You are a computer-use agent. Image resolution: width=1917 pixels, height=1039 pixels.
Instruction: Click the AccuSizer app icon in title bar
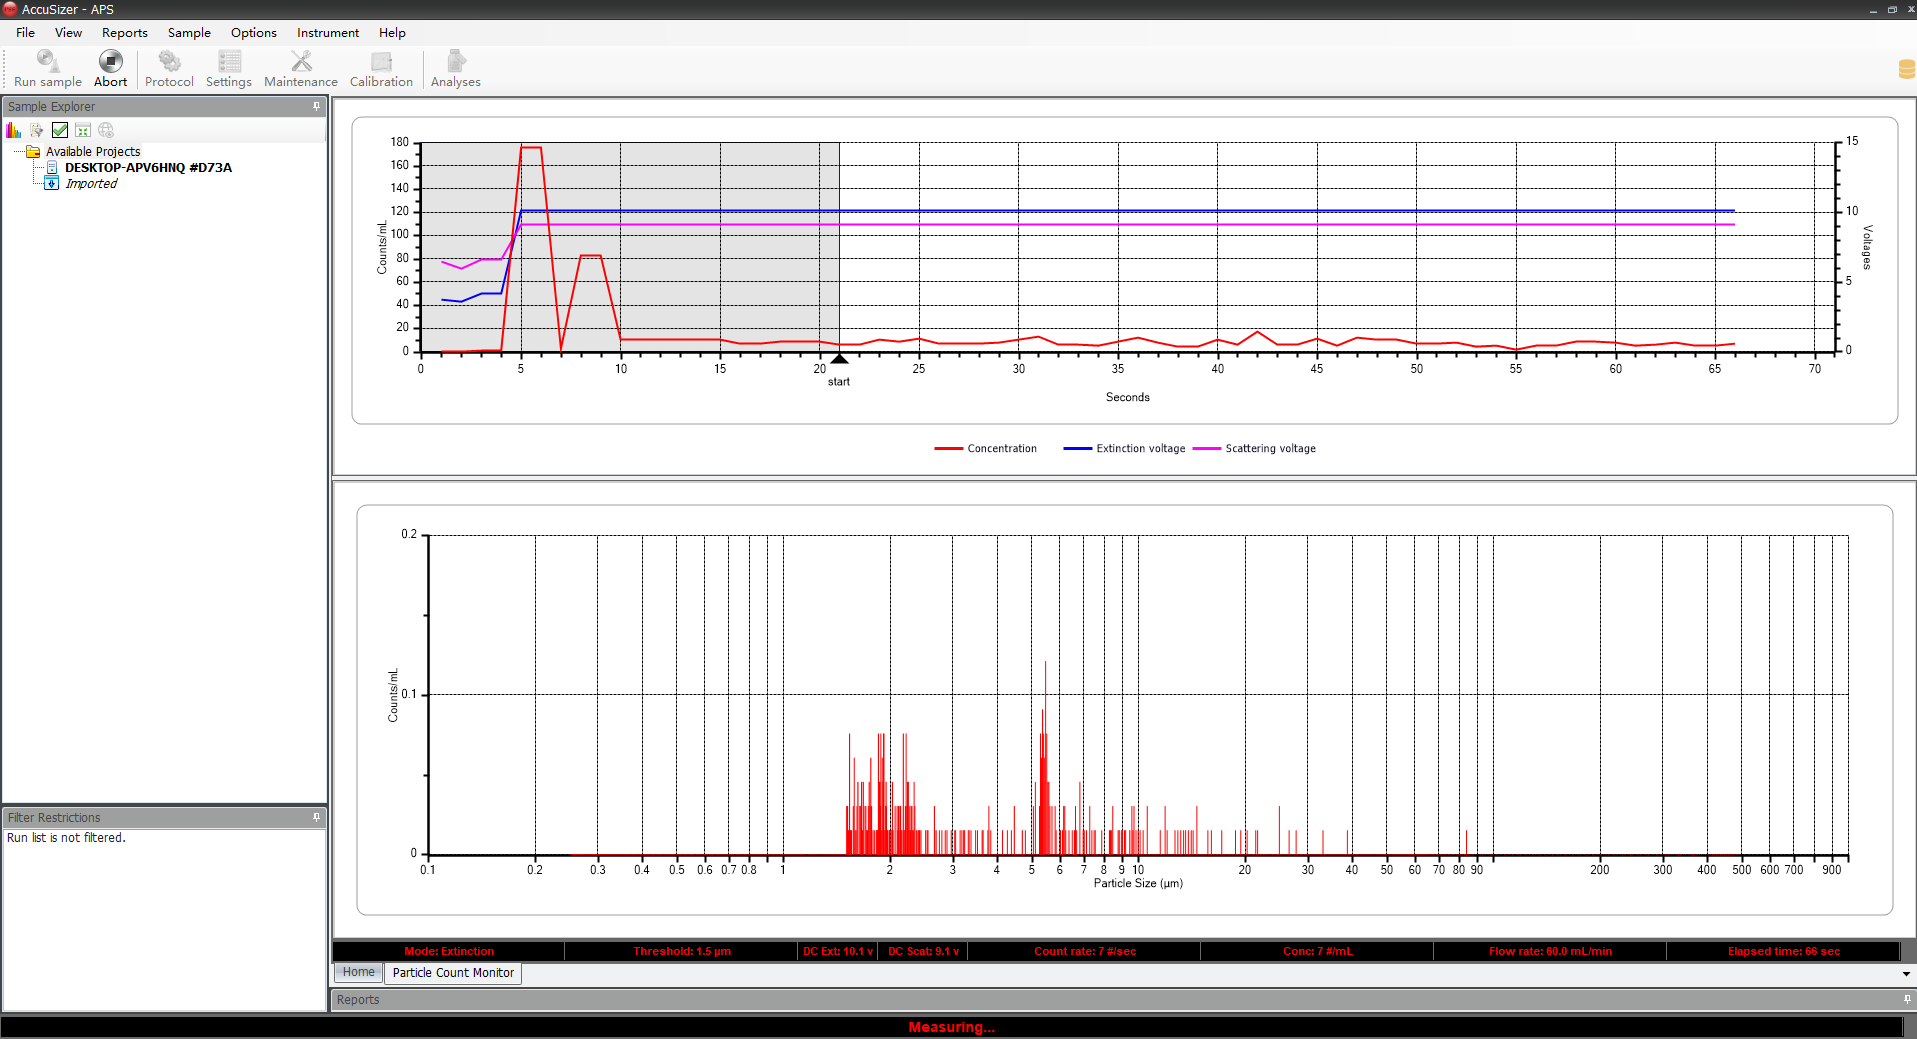tap(10, 9)
